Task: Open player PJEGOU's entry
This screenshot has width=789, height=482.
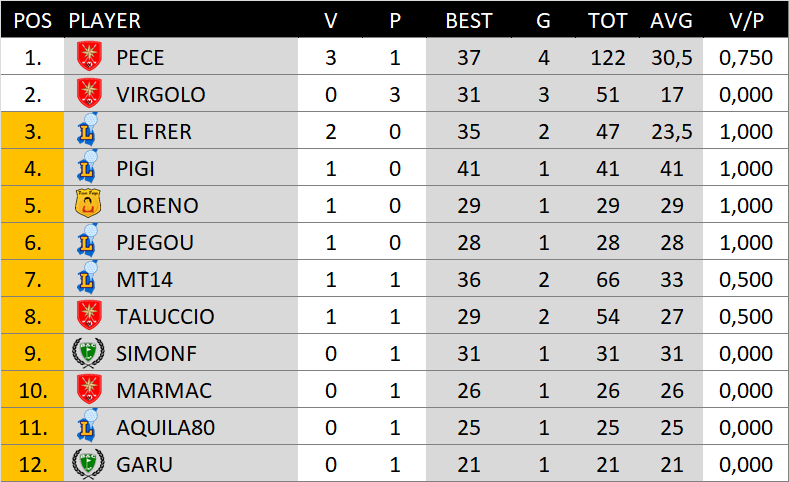Action: point(154,242)
